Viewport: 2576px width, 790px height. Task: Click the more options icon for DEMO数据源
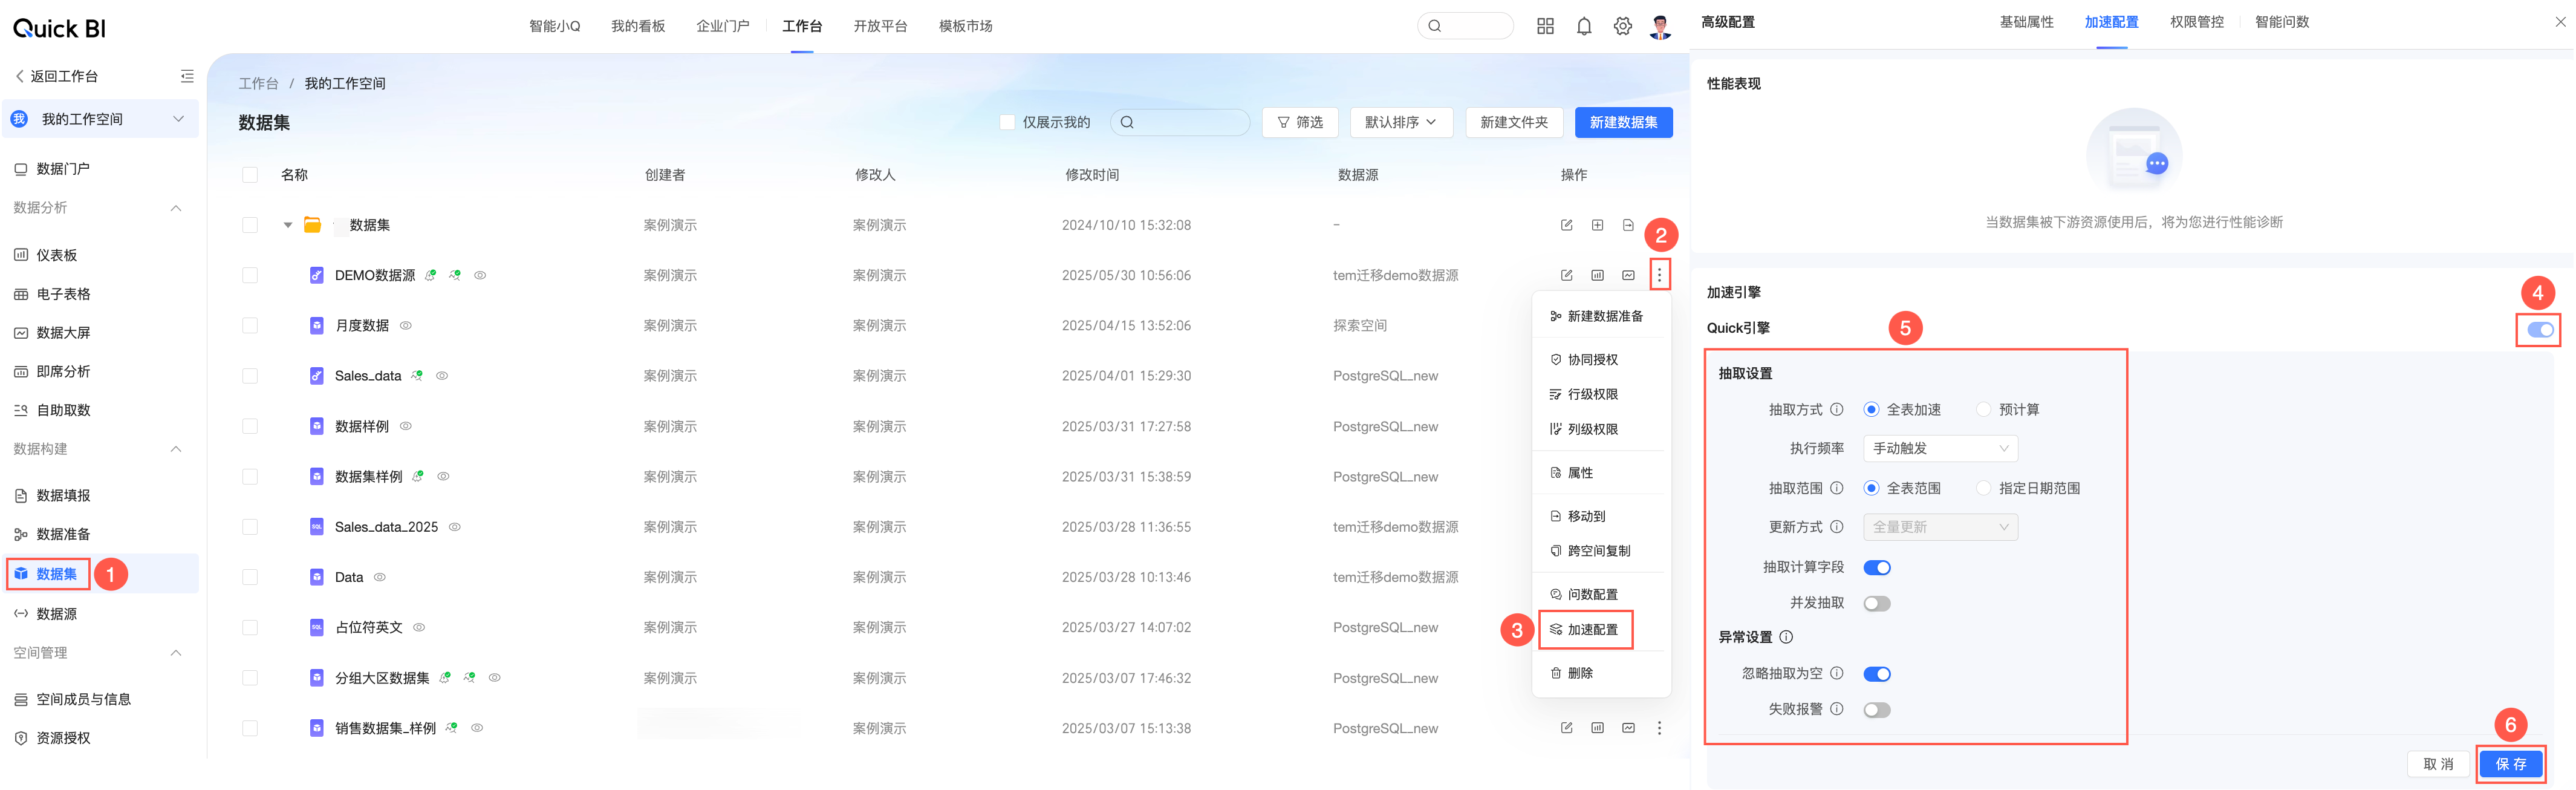[1659, 275]
